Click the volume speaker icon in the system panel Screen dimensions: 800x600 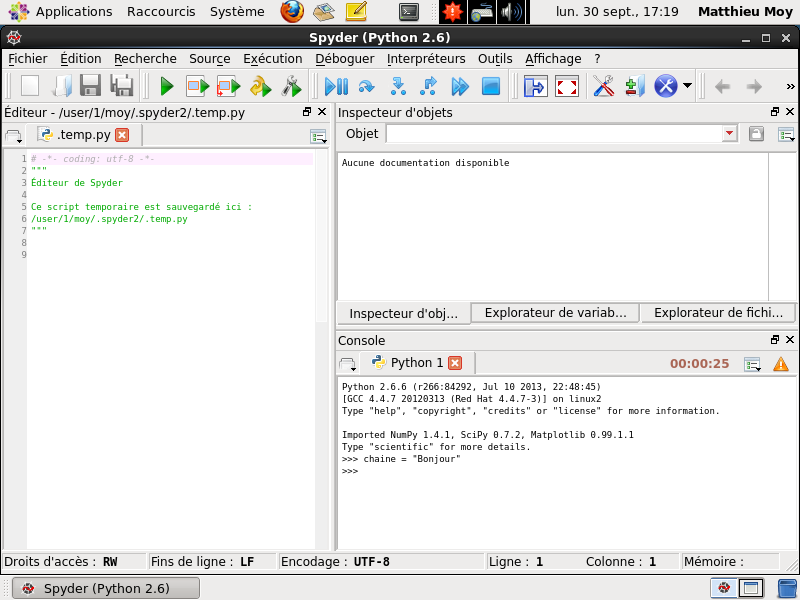pyautogui.click(x=512, y=12)
